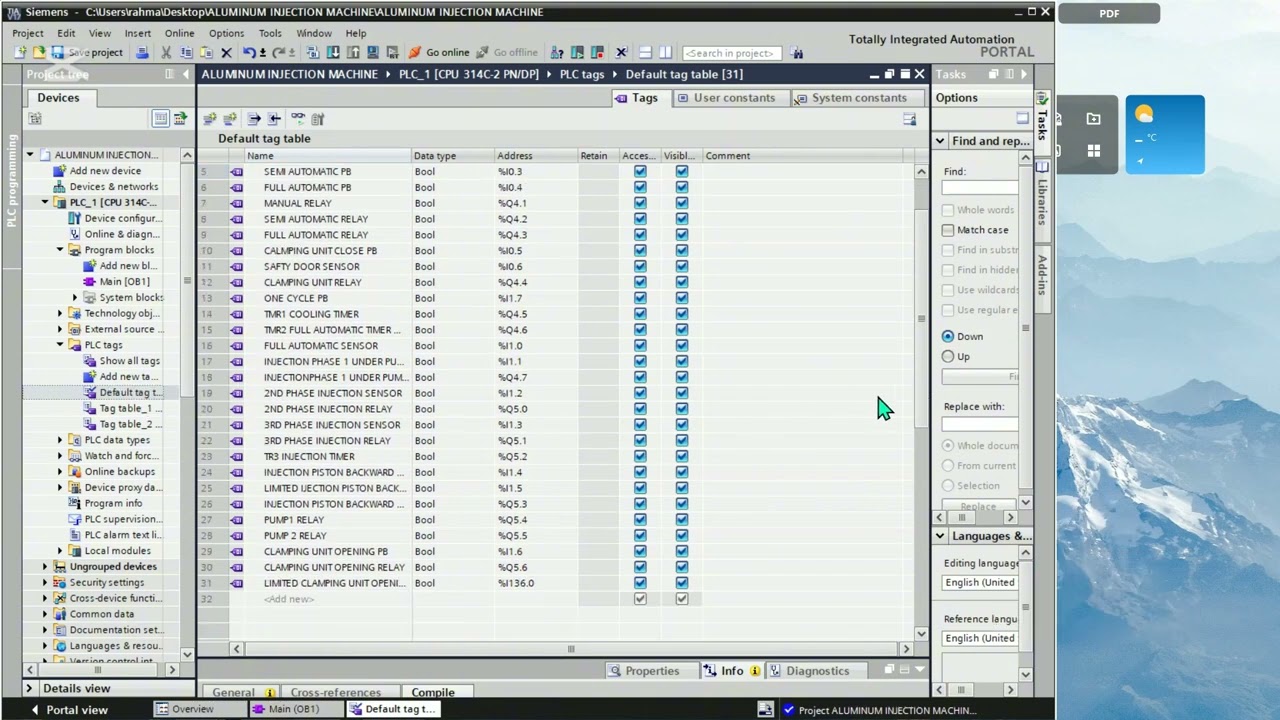
Task: Collapse the Project tree panel arrow
Action: point(186,74)
